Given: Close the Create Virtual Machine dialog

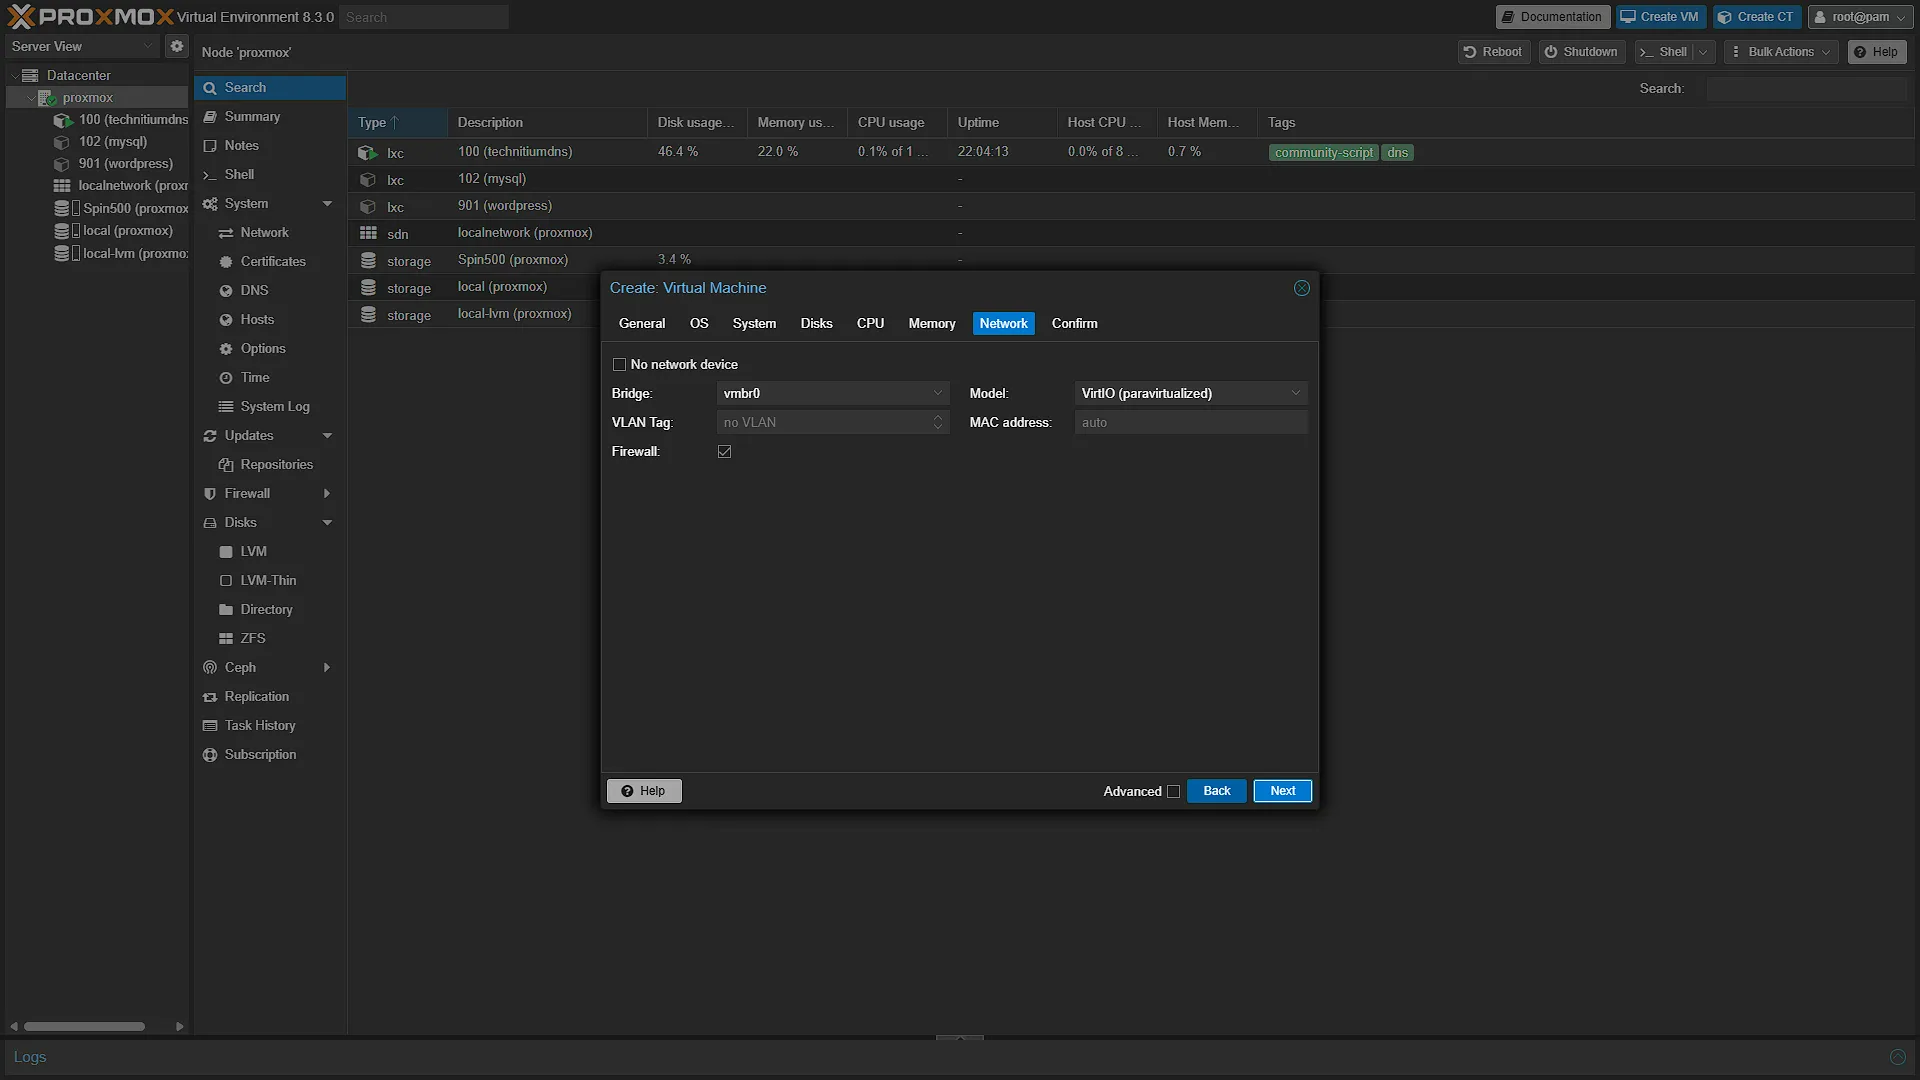Looking at the screenshot, I should [1301, 288].
